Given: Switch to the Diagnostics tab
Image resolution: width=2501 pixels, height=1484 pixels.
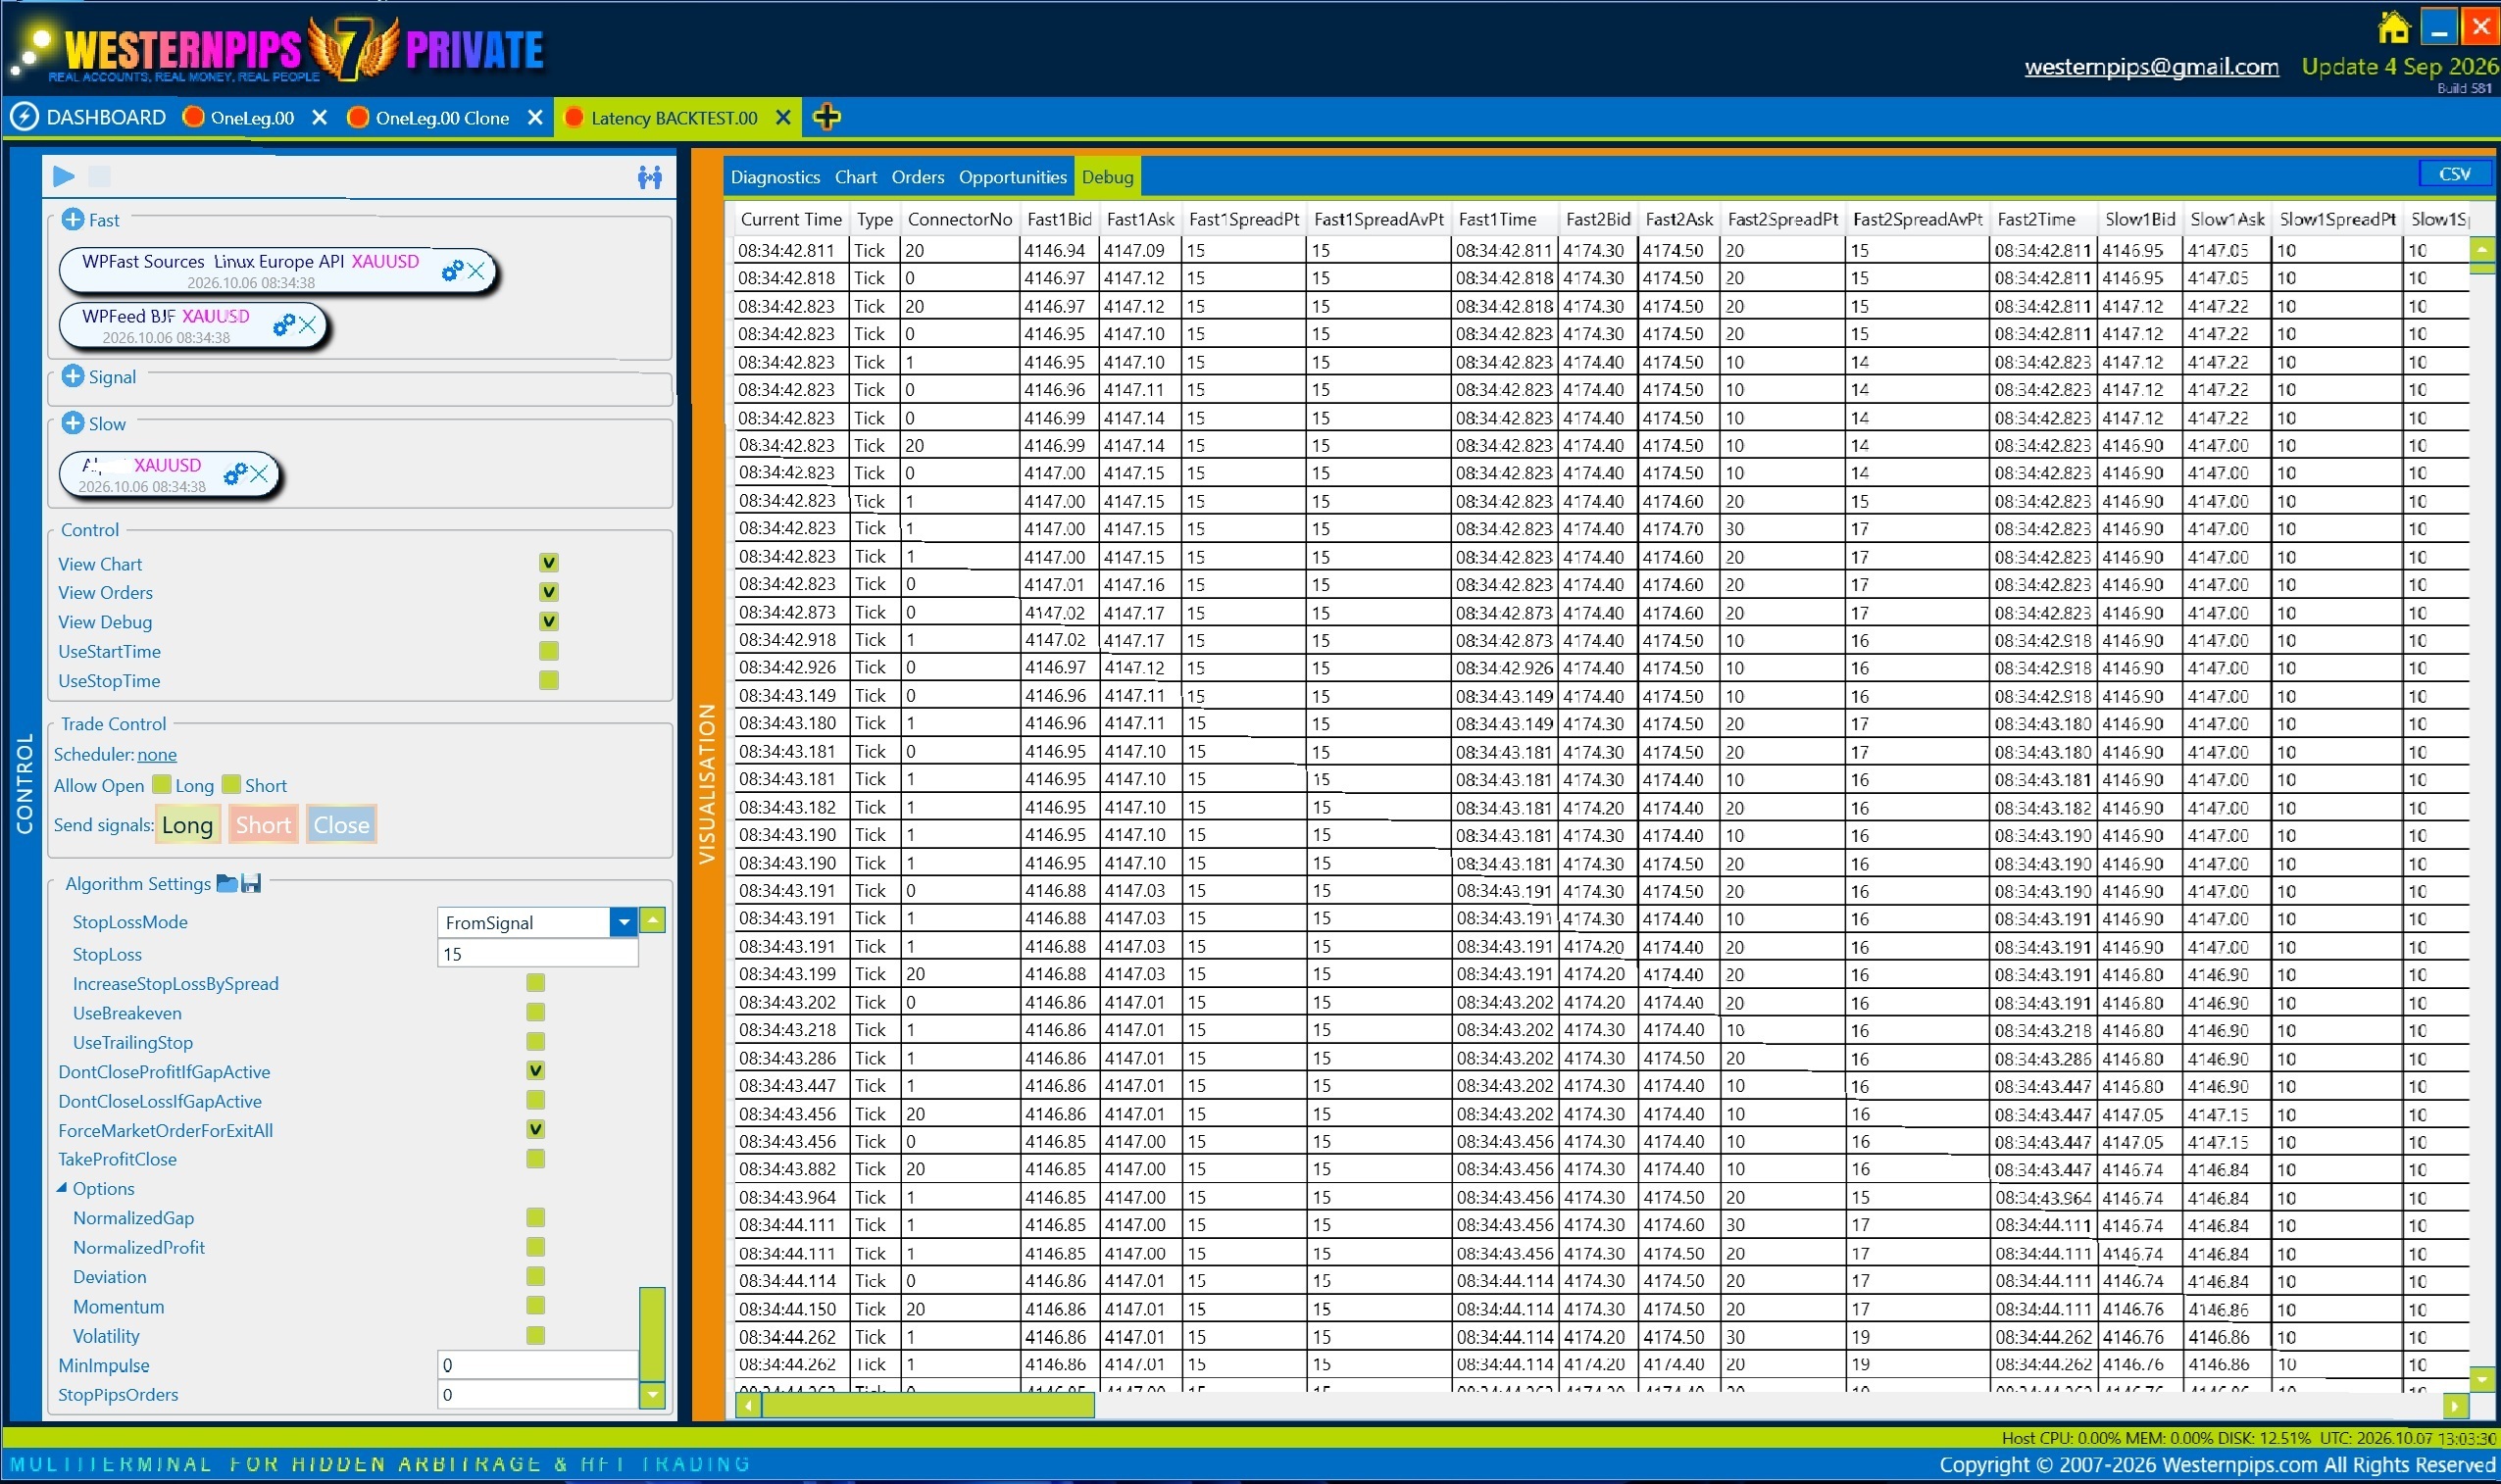Looking at the screenshot, I should coord(775,177).
